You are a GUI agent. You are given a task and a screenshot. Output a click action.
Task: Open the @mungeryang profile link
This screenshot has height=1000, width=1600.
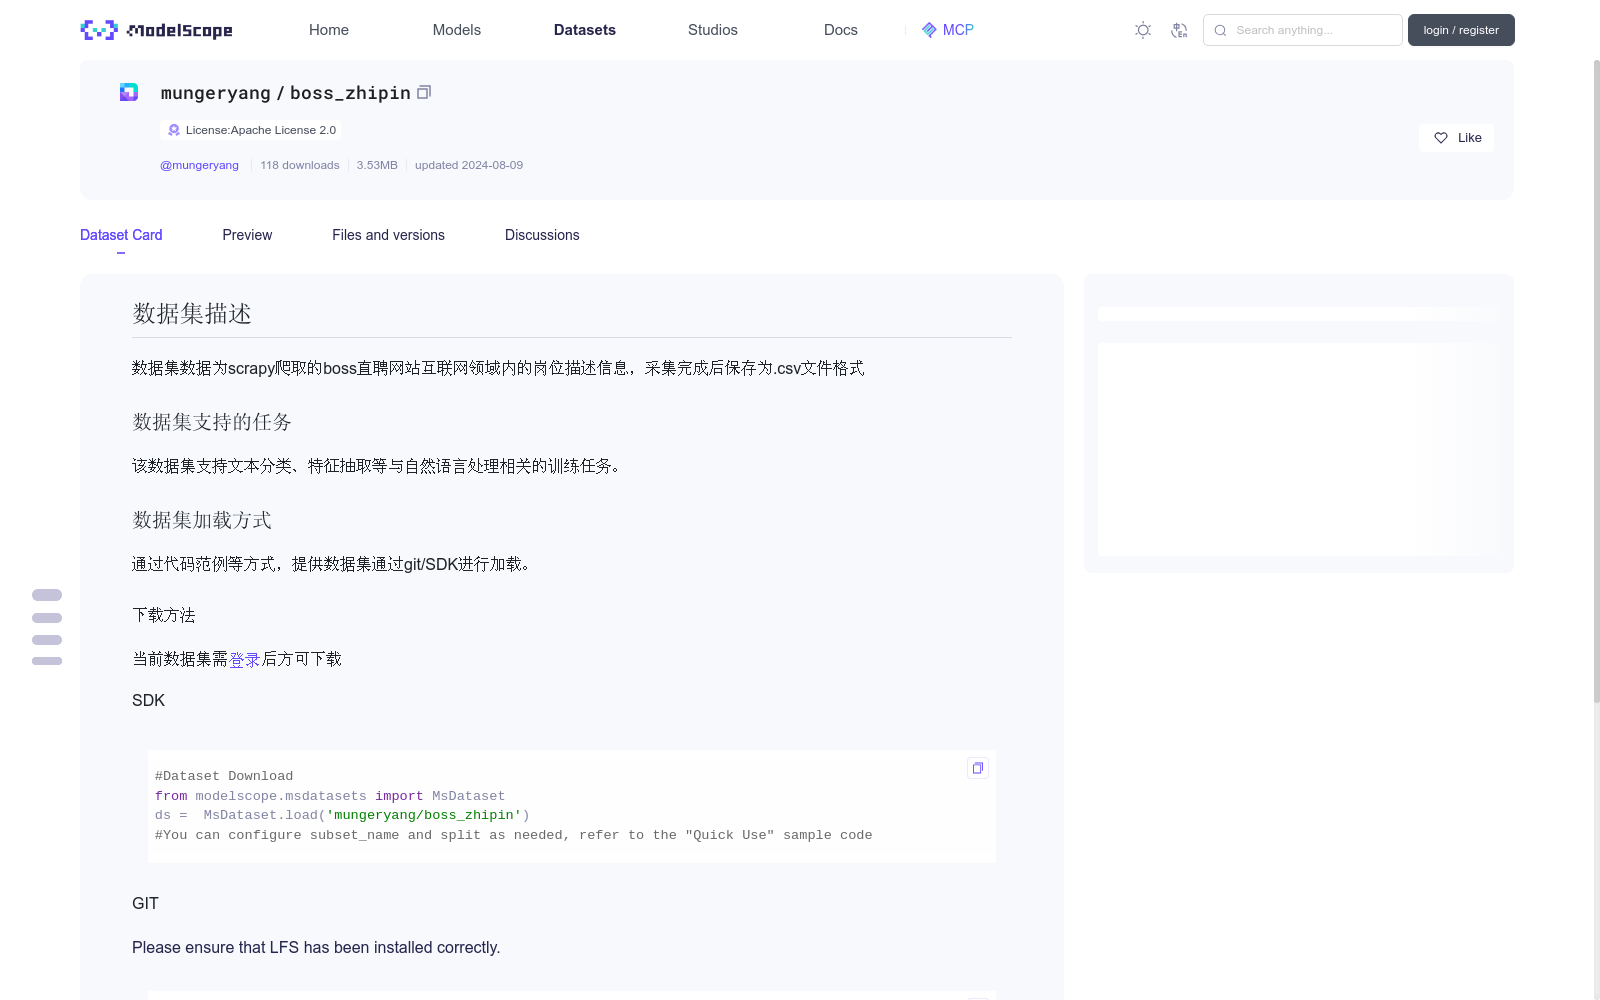[199, 165]
